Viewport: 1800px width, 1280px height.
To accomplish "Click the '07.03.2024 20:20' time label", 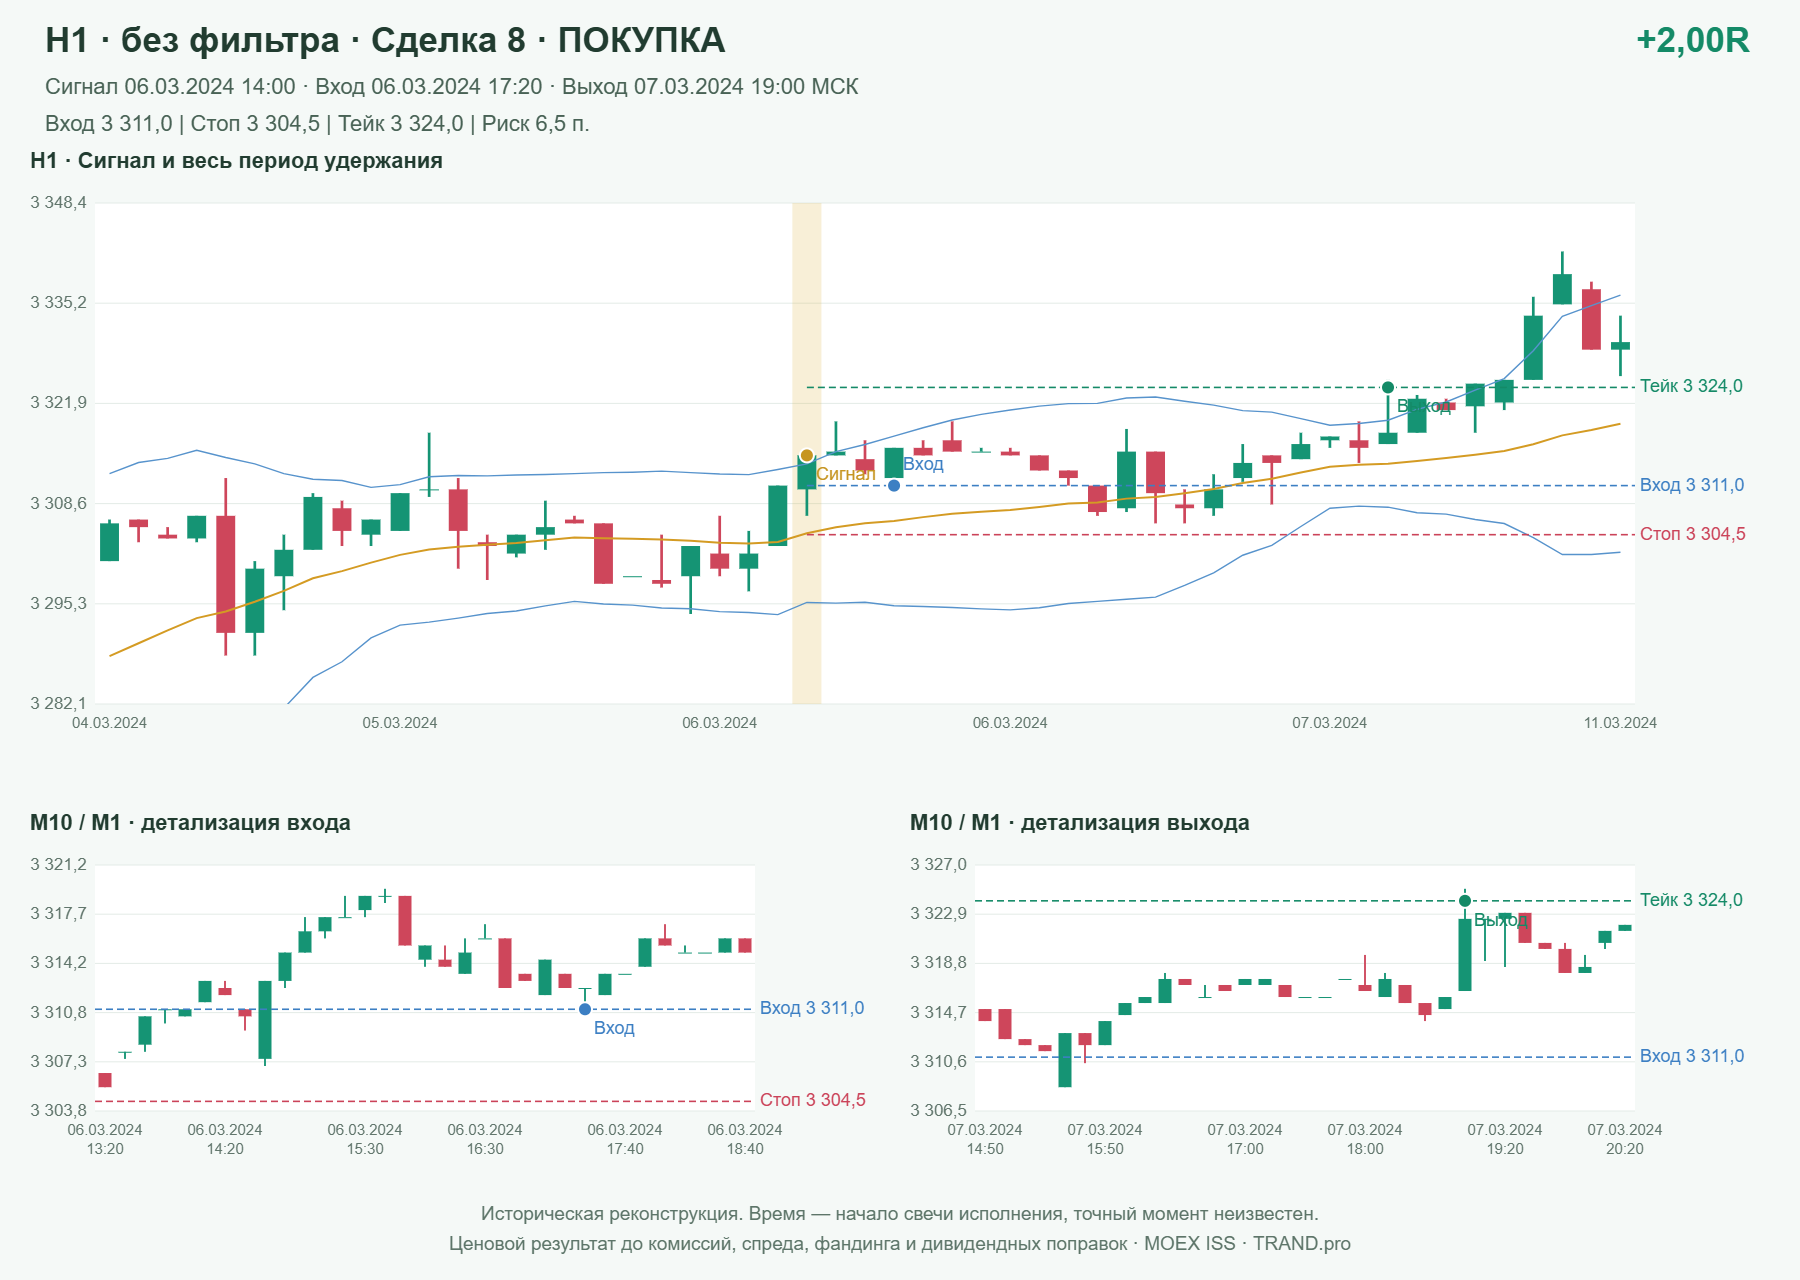I will click(x=1625, y=1139).
